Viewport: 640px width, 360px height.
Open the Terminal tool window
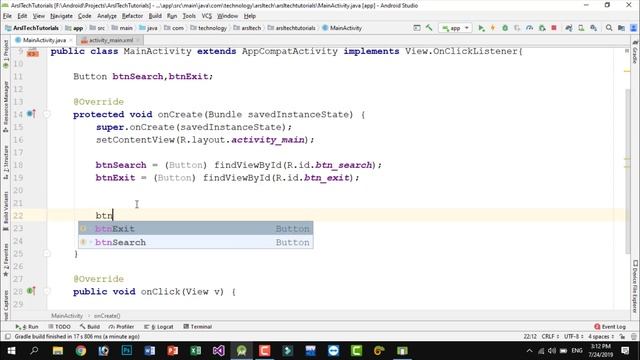click(x=198, y=327)
